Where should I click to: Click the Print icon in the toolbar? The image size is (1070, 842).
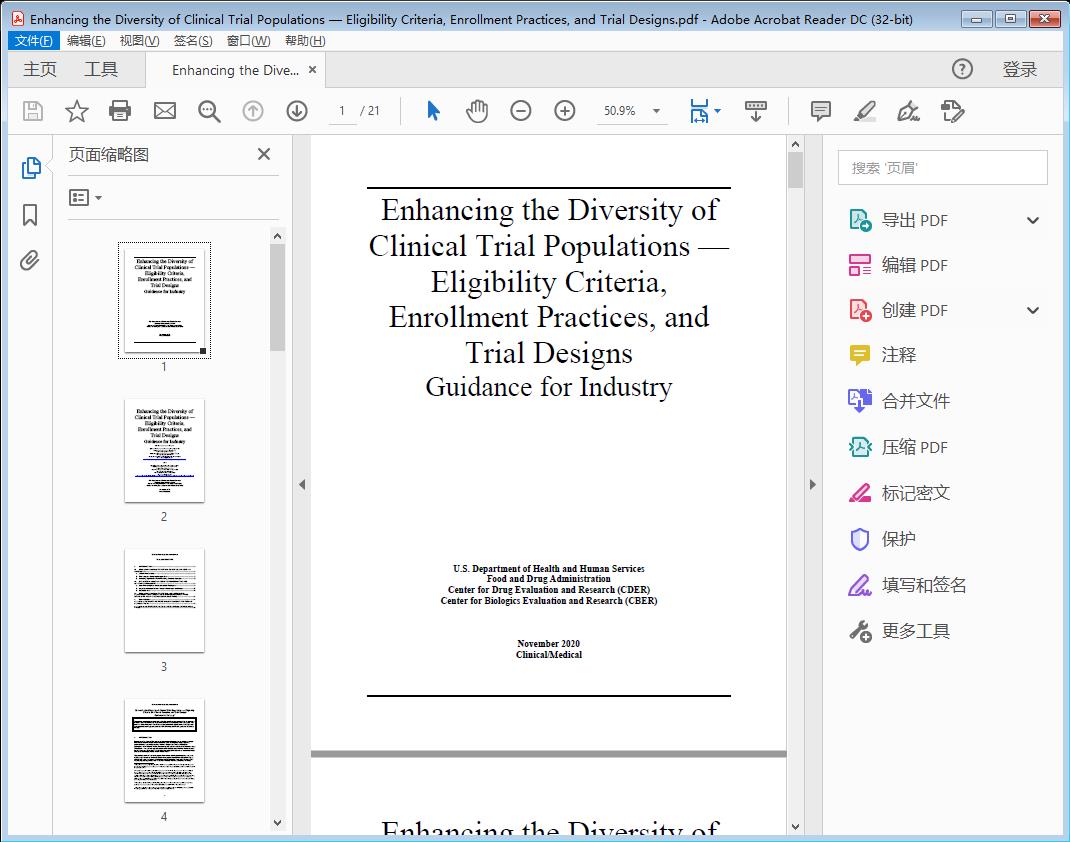click(120, 111)
